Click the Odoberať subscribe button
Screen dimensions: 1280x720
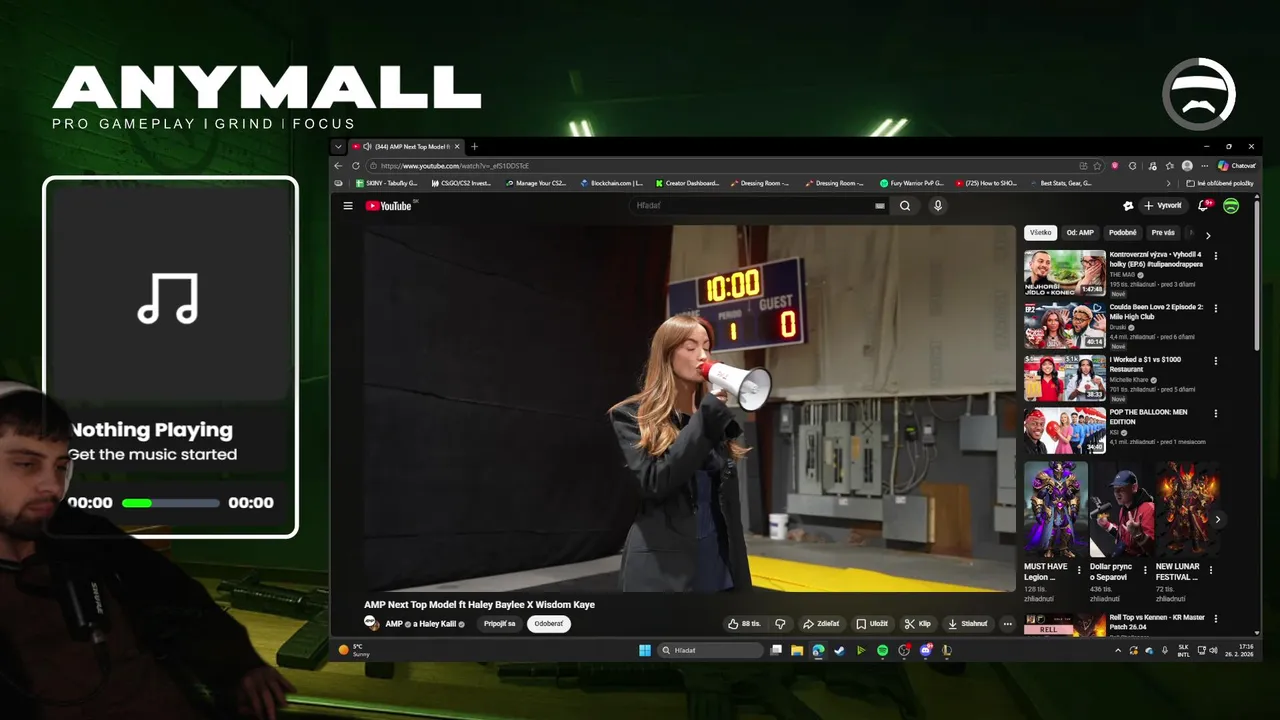click(x=549, y=624)
